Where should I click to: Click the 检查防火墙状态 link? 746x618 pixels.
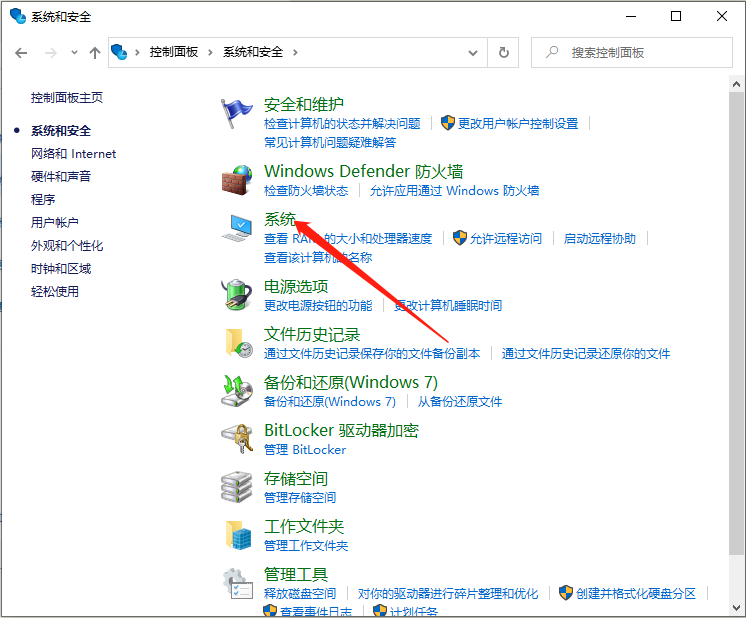point(306,191)
